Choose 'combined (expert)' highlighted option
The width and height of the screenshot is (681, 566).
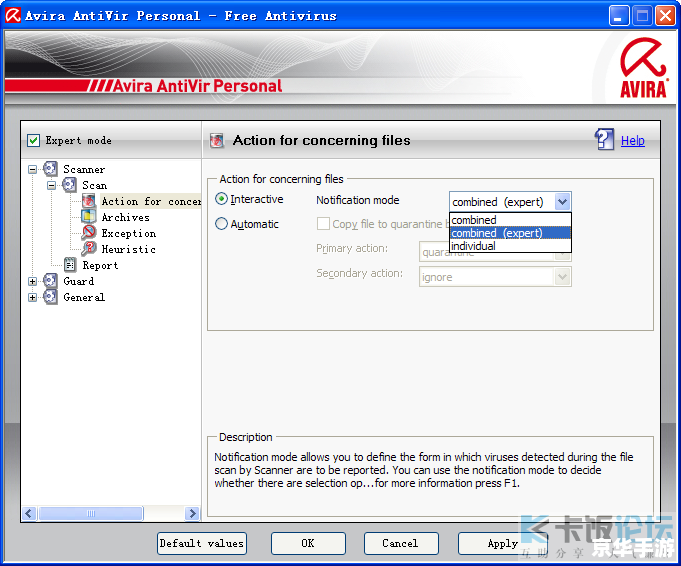[x=510, y=233]
